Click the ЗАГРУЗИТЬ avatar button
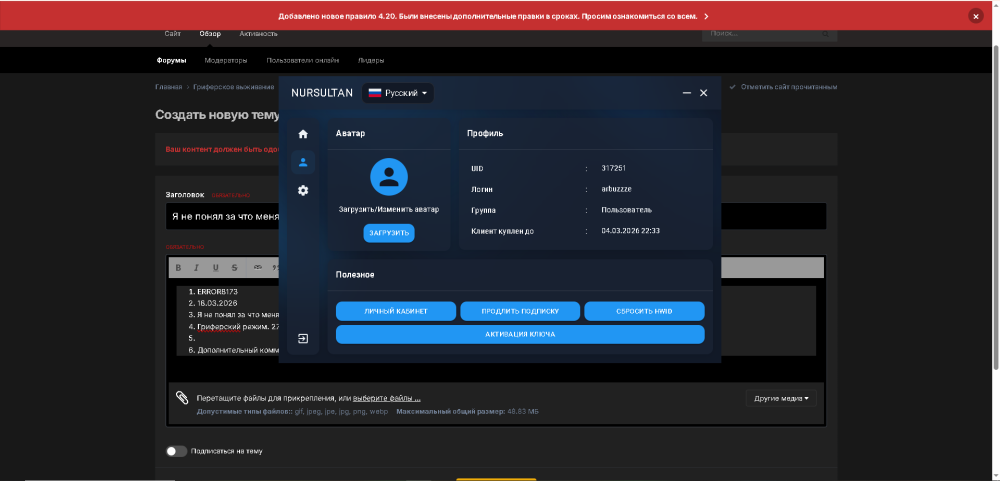 click(389, 233)
